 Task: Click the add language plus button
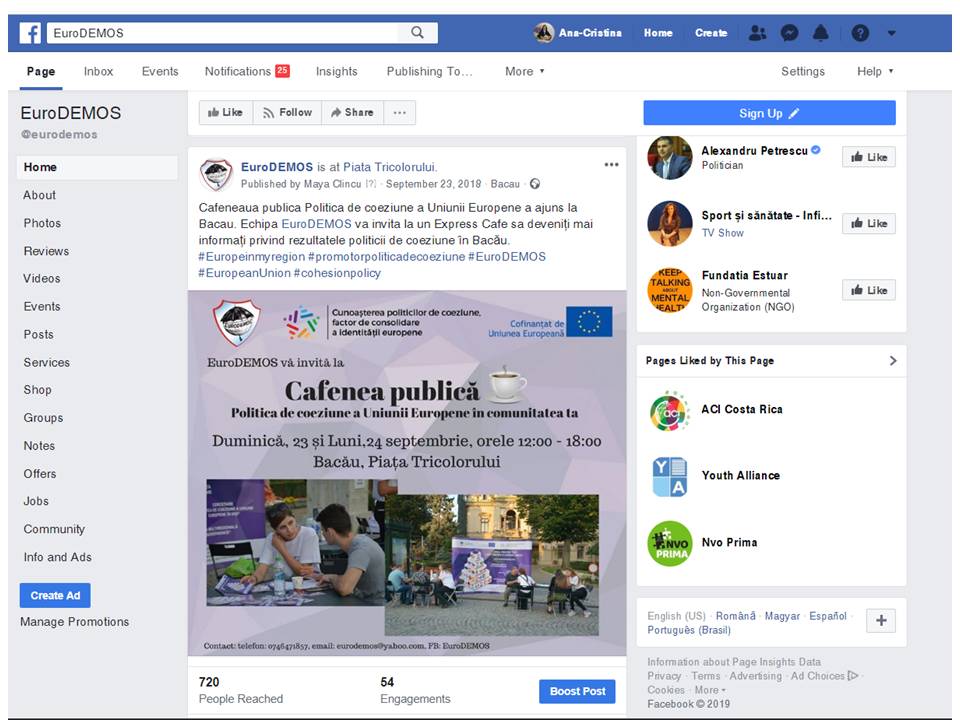click(x=881, y=620)
